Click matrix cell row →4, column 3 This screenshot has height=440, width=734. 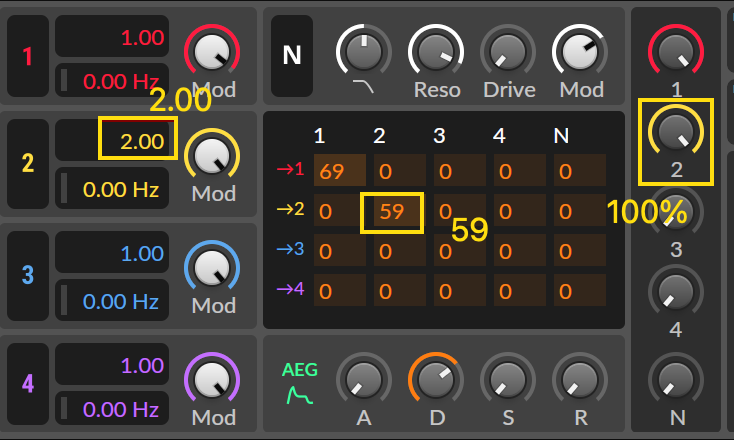[460, 290]
